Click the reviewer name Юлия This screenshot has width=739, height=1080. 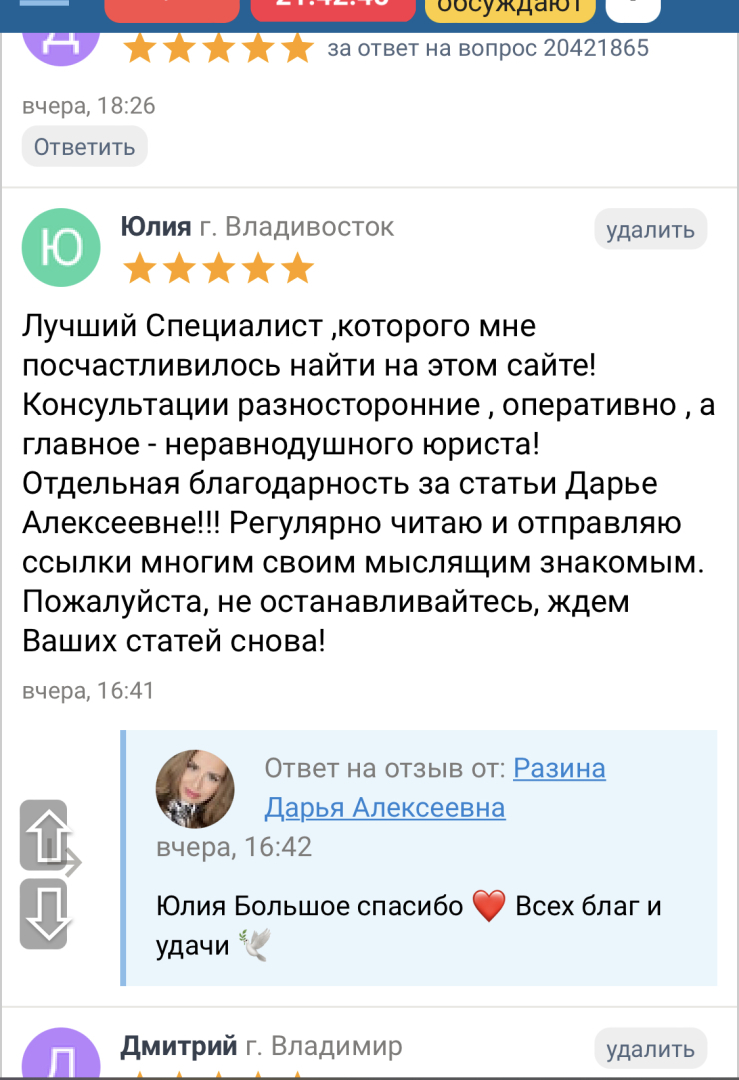(155, 227)
